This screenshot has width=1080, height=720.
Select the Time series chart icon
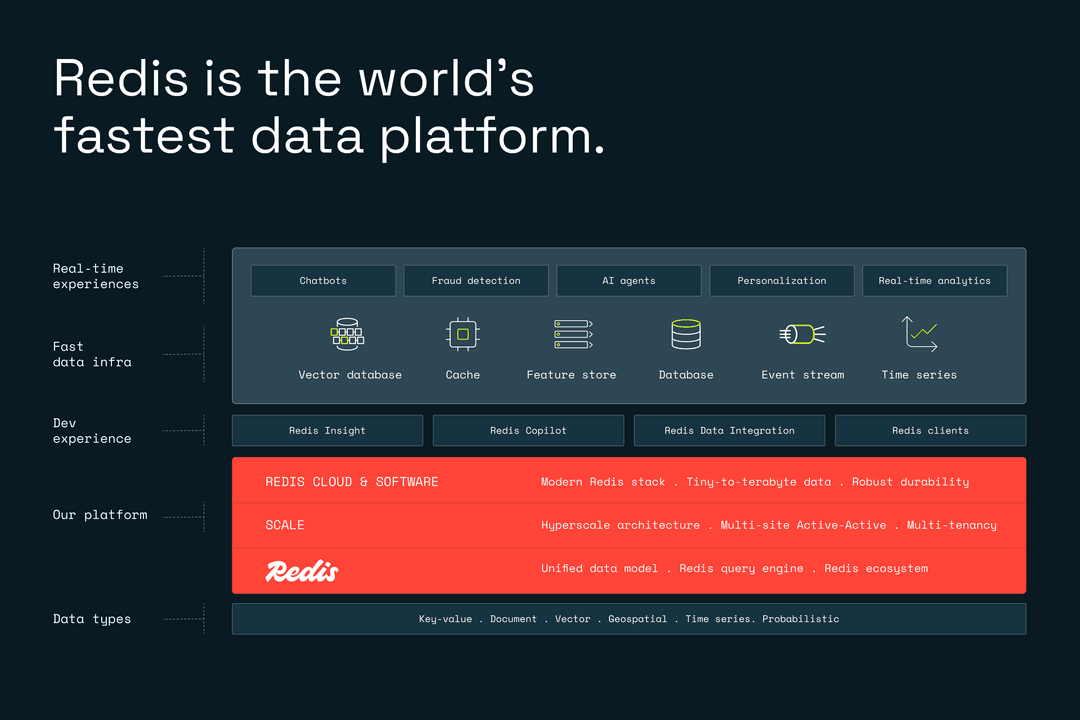[918, 333]
